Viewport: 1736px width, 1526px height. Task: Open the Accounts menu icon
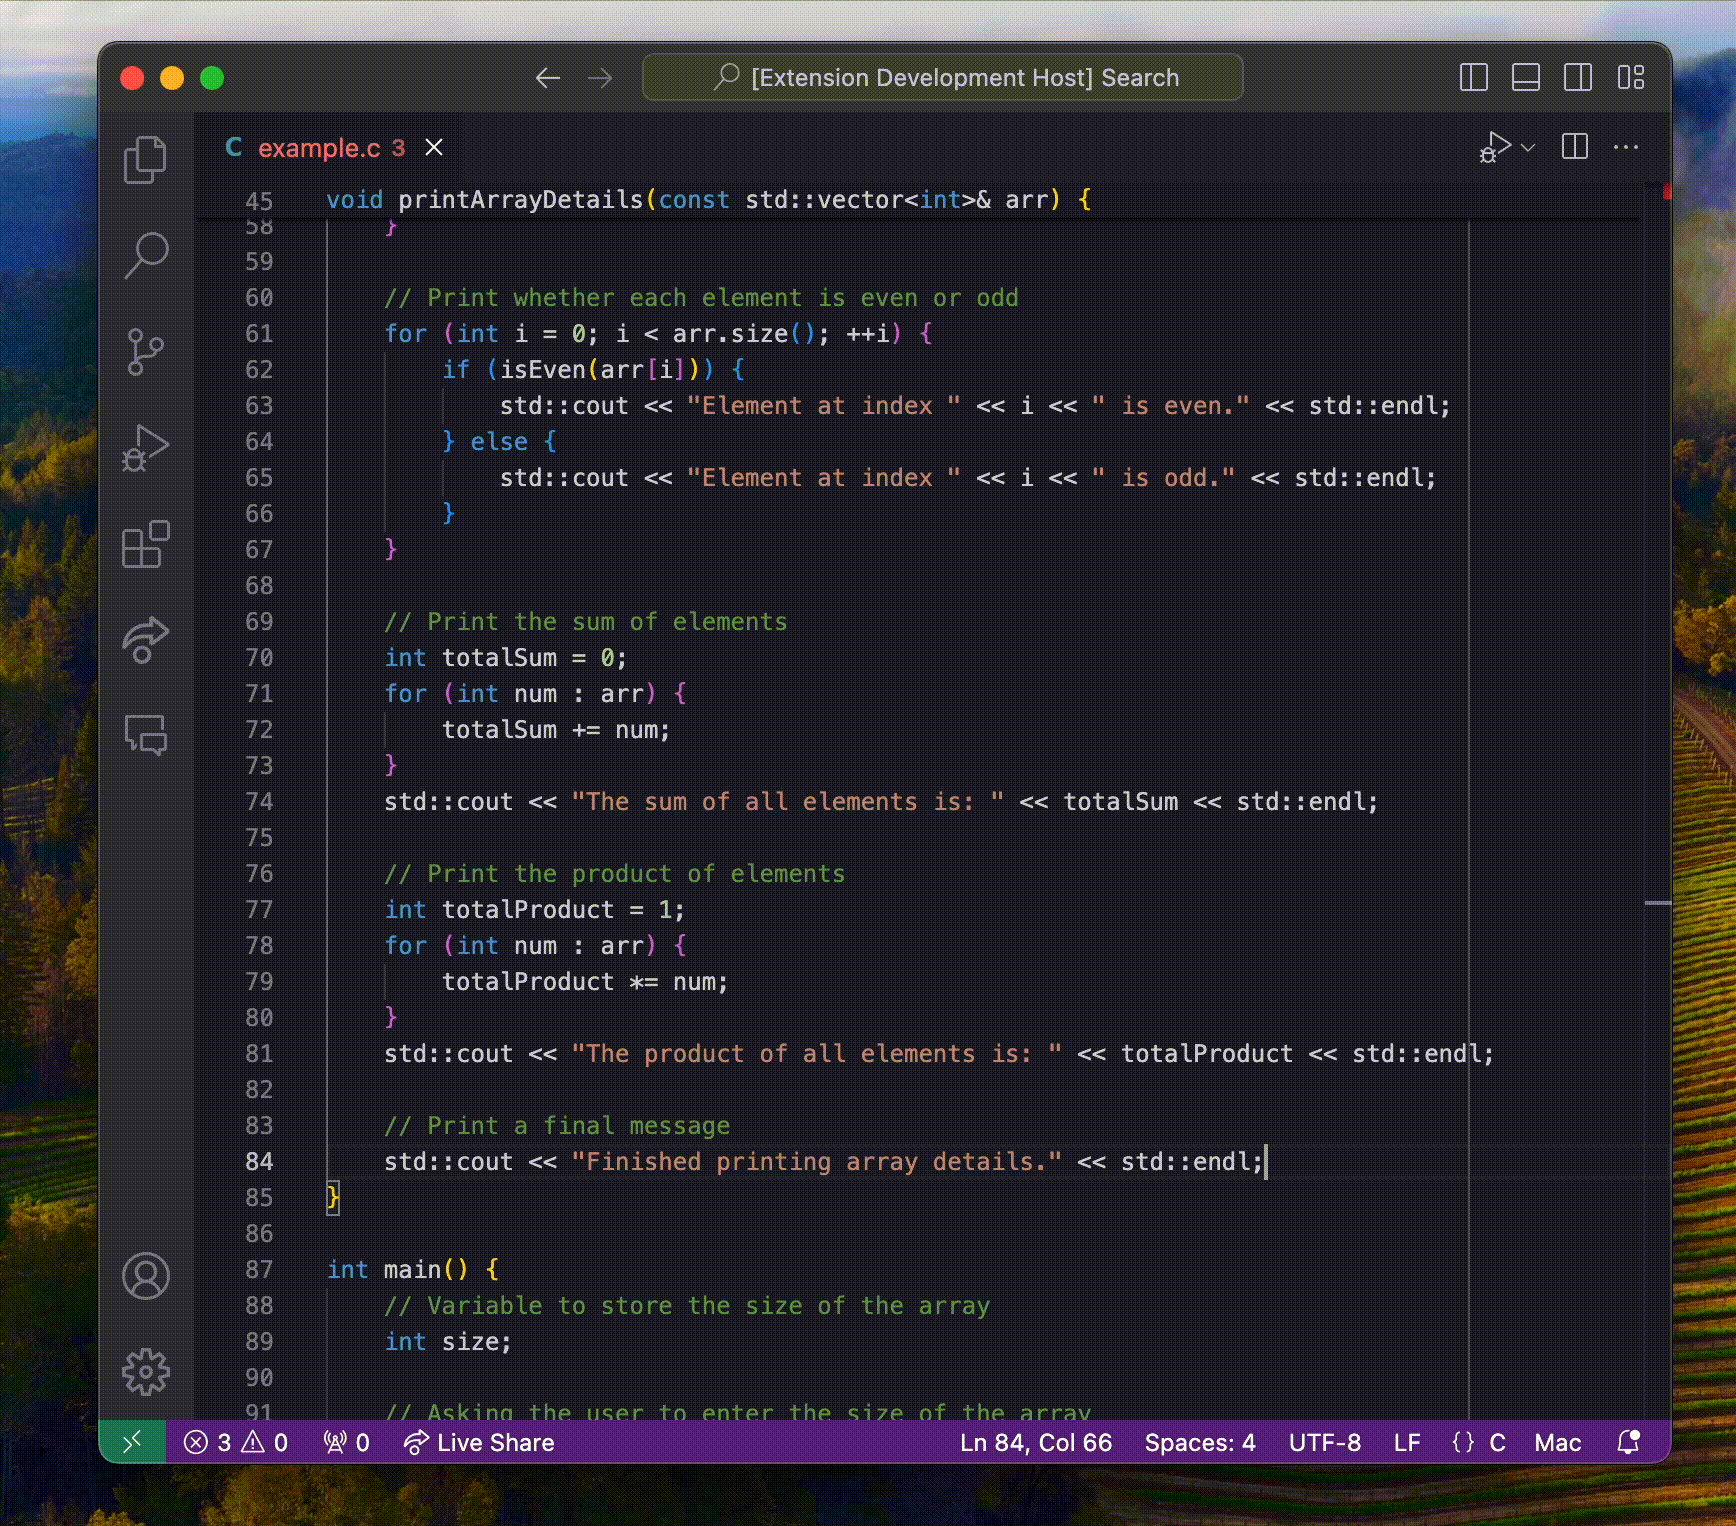point(146,1276)
